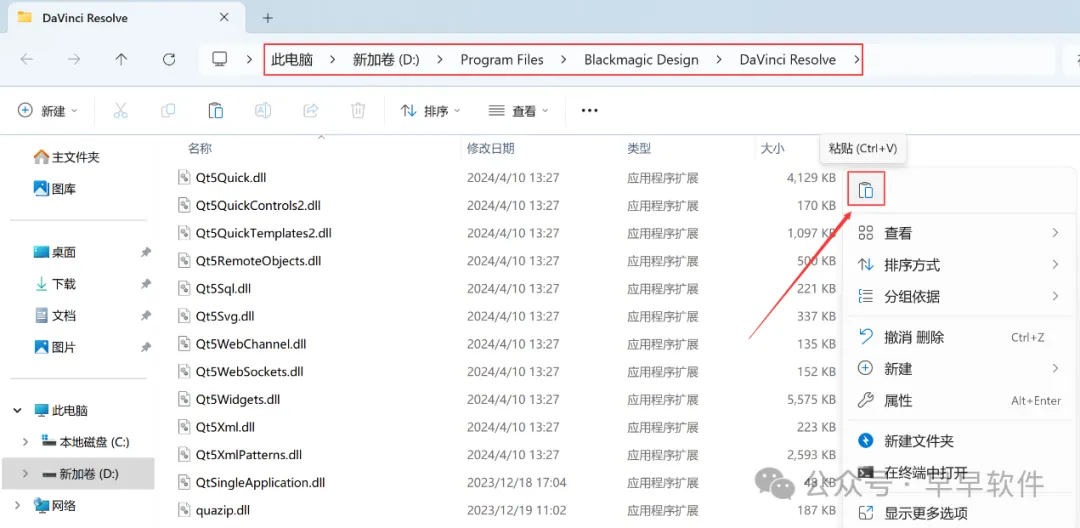Go back with the left arrow

pyautogui.click(x=27, y=59)
